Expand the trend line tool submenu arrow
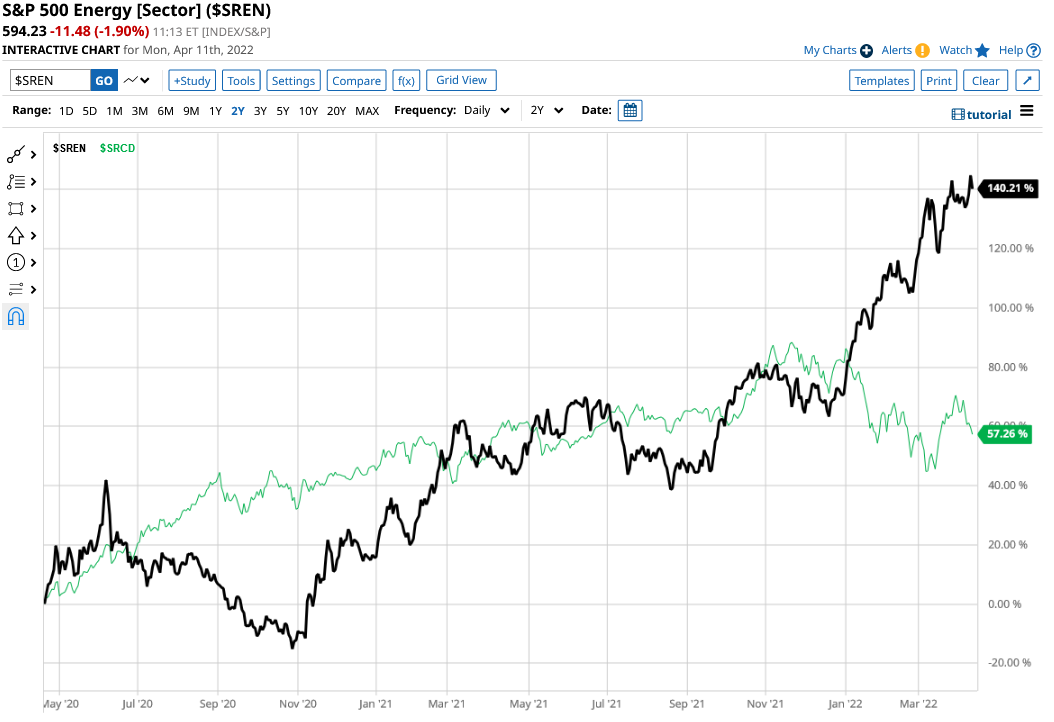The height and width of the screenshot is (722, 1054). (34, 155)
